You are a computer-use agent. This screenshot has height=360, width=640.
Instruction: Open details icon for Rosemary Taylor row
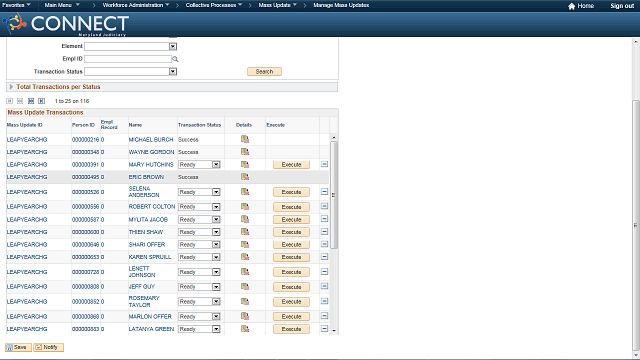coord(245,301)
